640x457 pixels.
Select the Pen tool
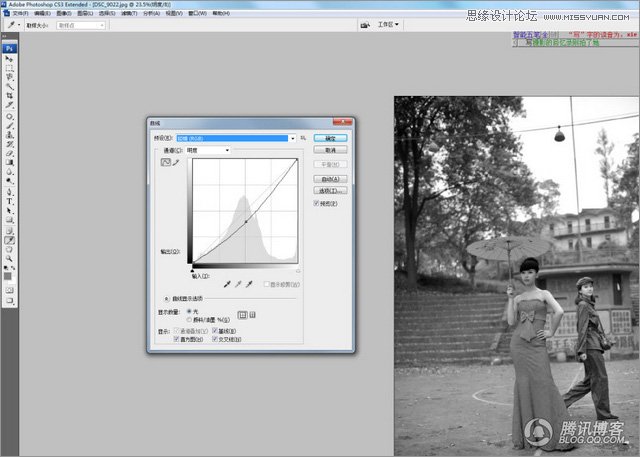tap(9, 192)
